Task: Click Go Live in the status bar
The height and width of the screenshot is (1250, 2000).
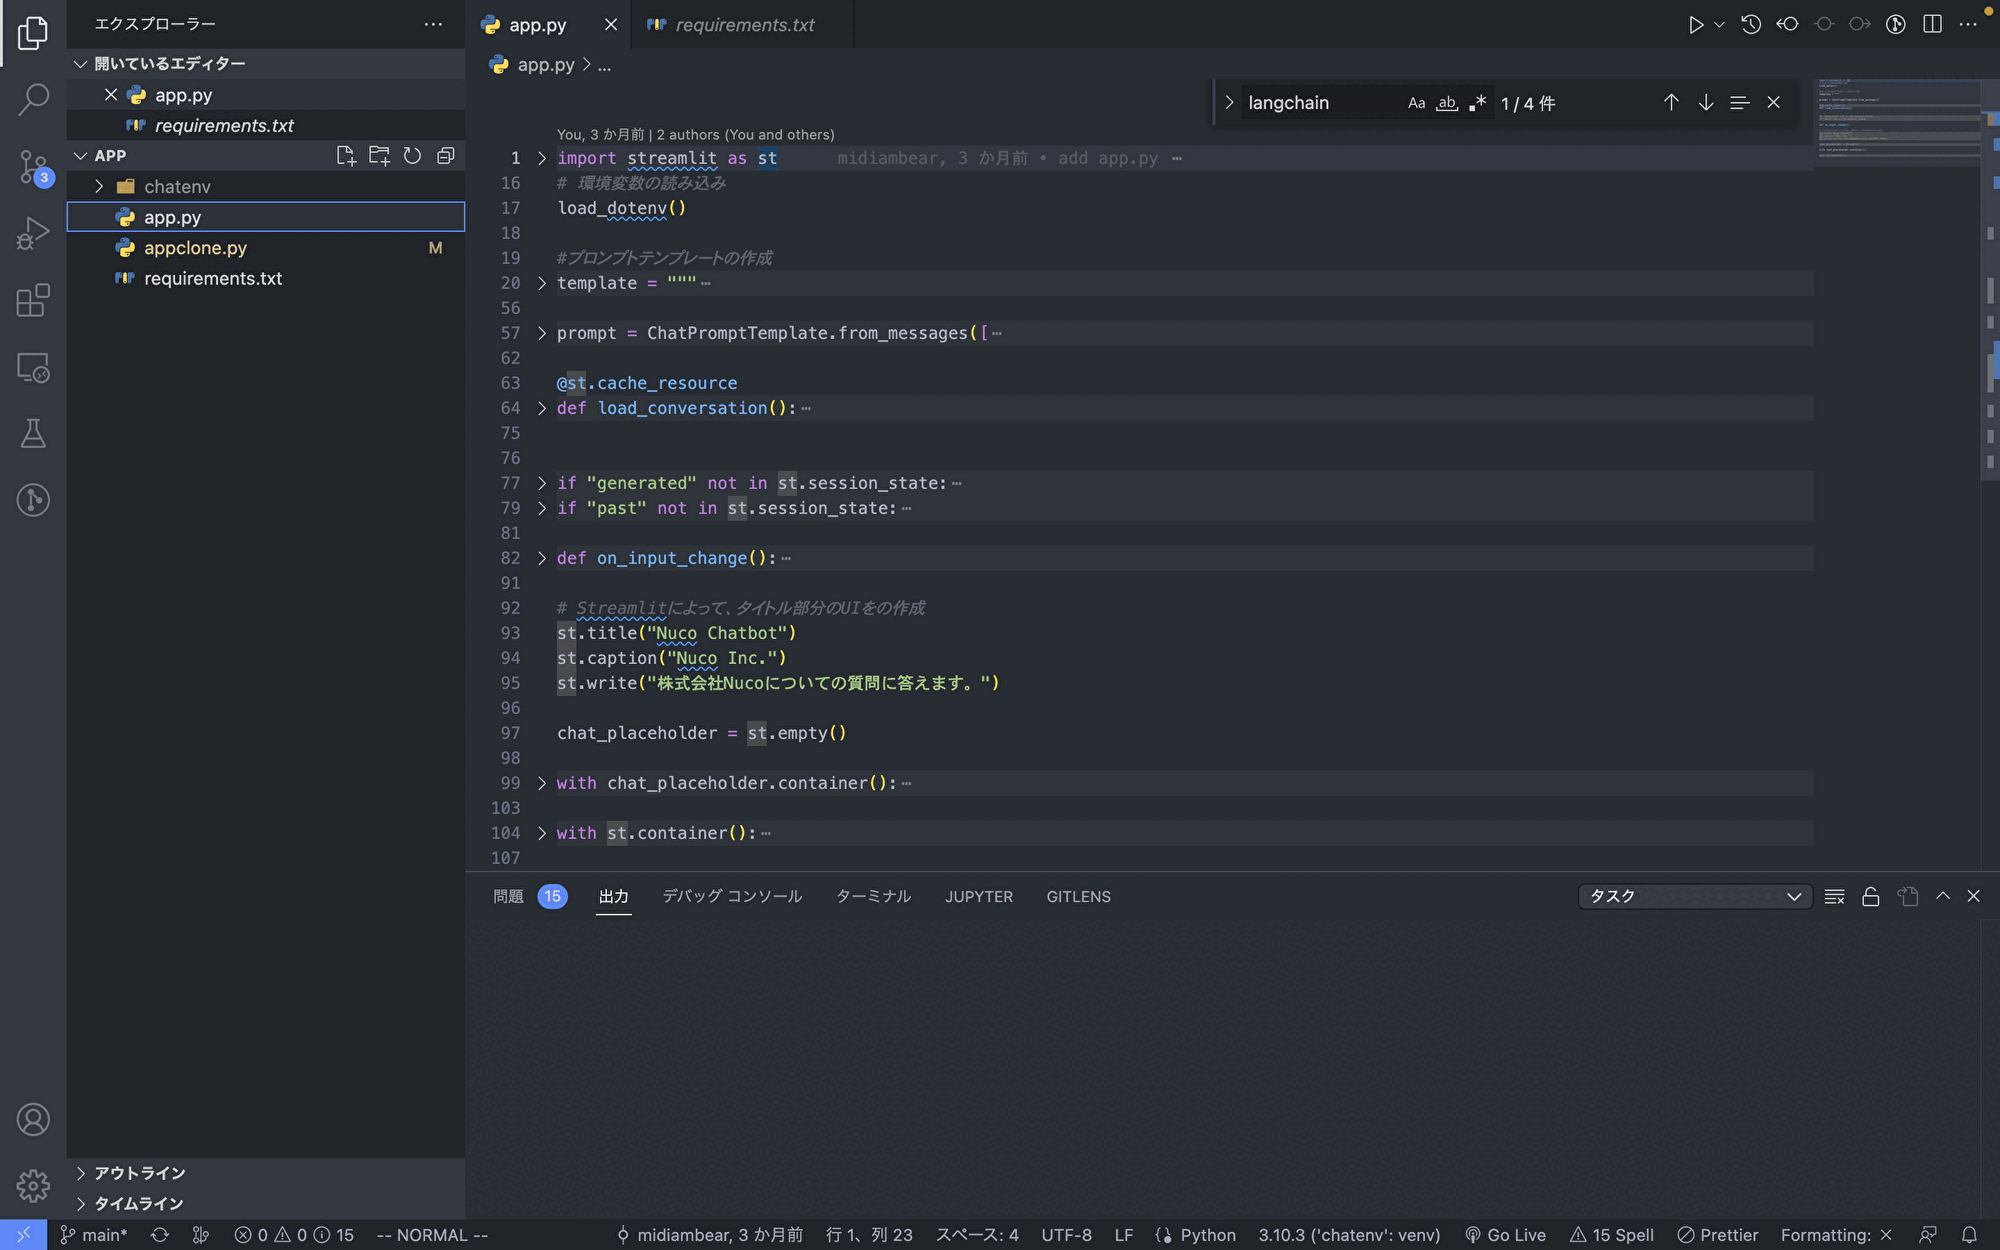Action: 1506,1235
